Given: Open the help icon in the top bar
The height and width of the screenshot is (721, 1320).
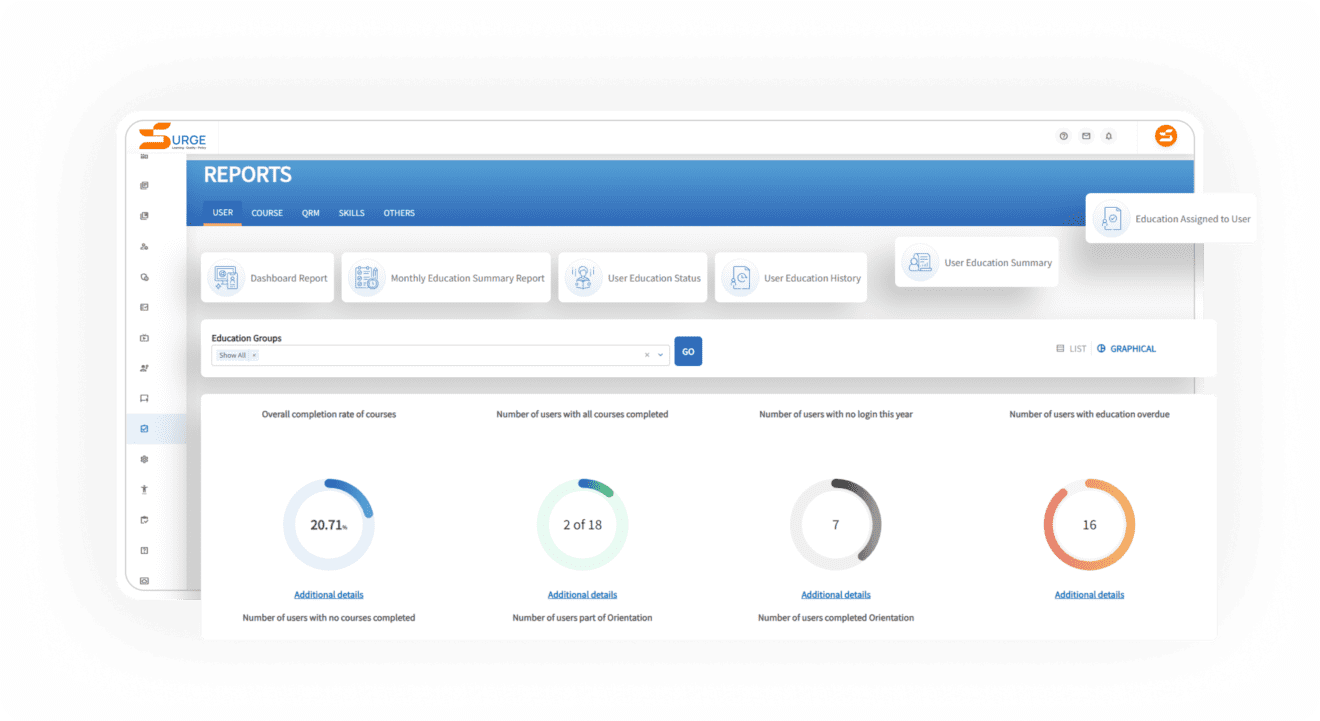Looking at the screenshot, I should 1063,136.
